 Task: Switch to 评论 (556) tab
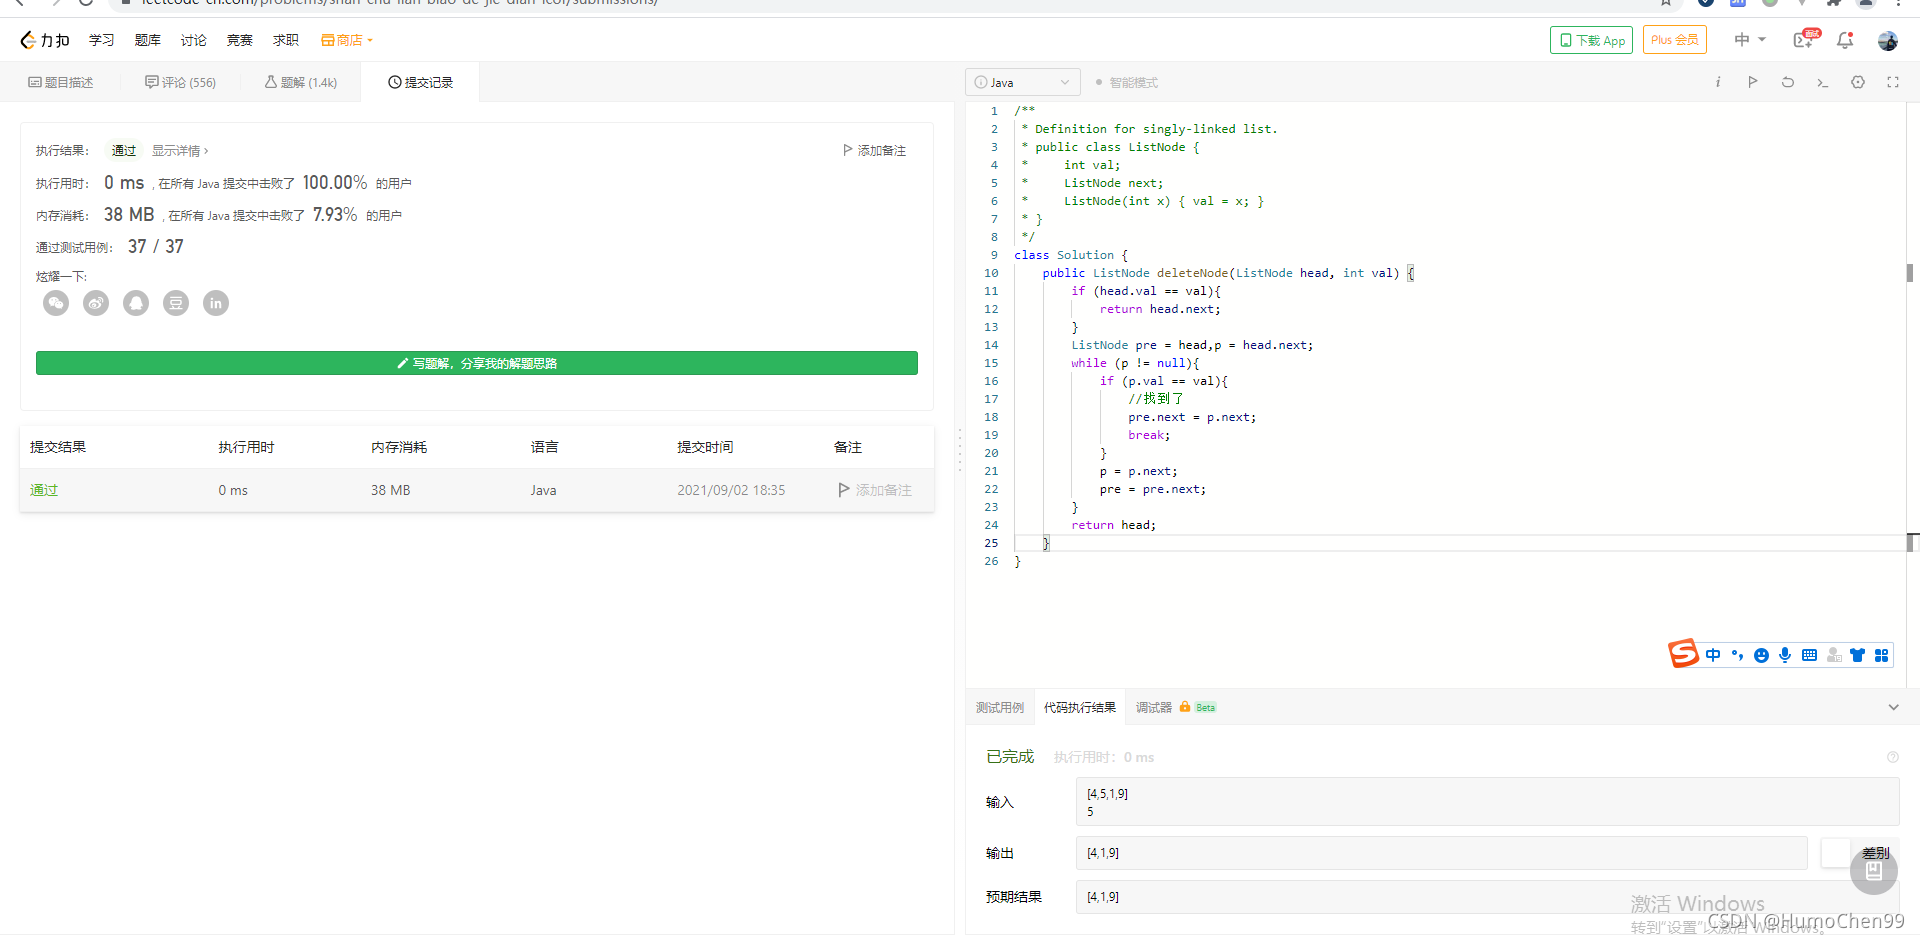181,82
